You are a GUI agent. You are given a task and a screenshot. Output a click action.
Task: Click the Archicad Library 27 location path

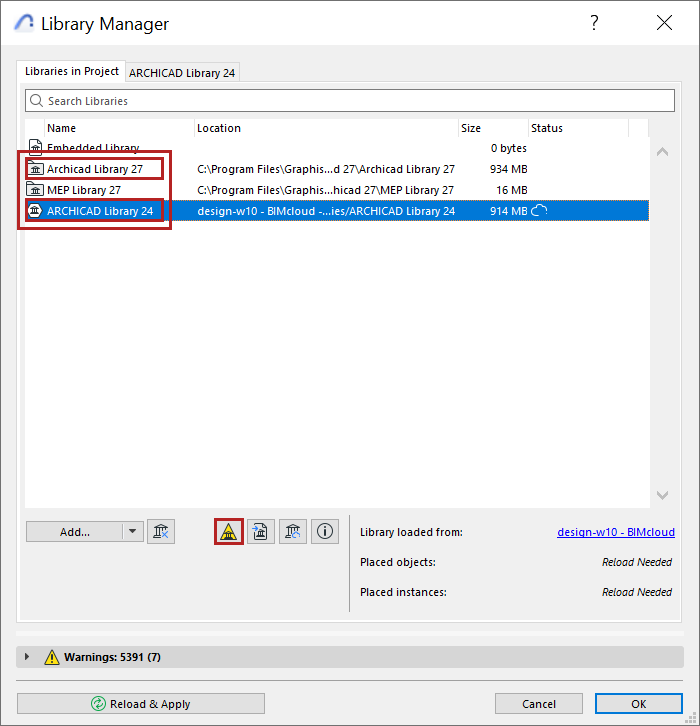[x=326, y=169]
